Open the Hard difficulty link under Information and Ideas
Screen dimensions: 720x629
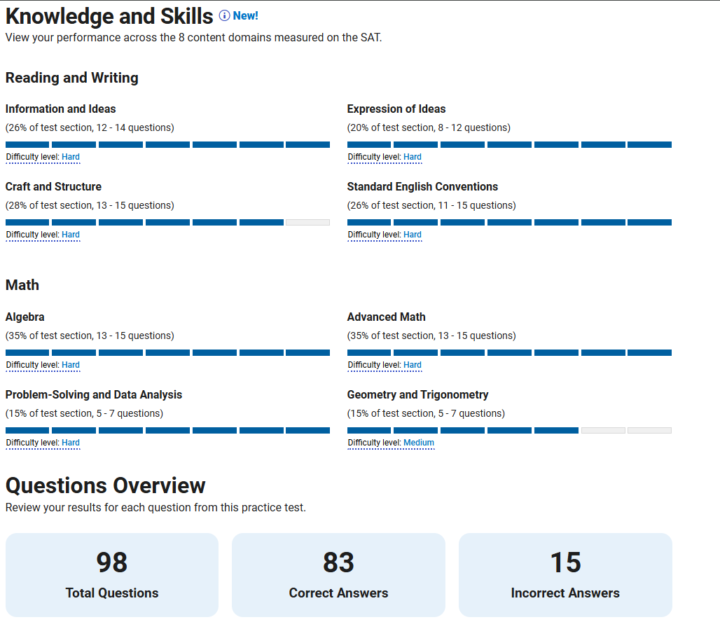pos(70,157)
